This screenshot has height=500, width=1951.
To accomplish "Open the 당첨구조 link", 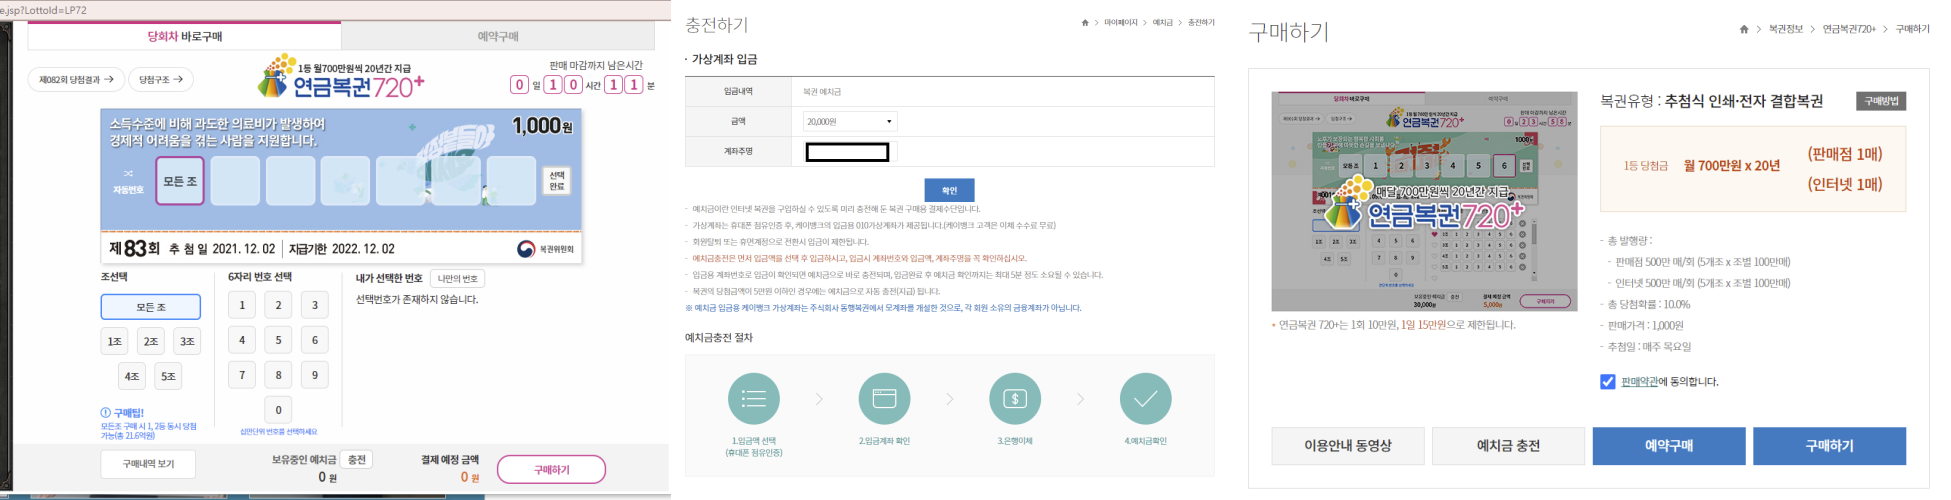I will [x=161, y=79].
